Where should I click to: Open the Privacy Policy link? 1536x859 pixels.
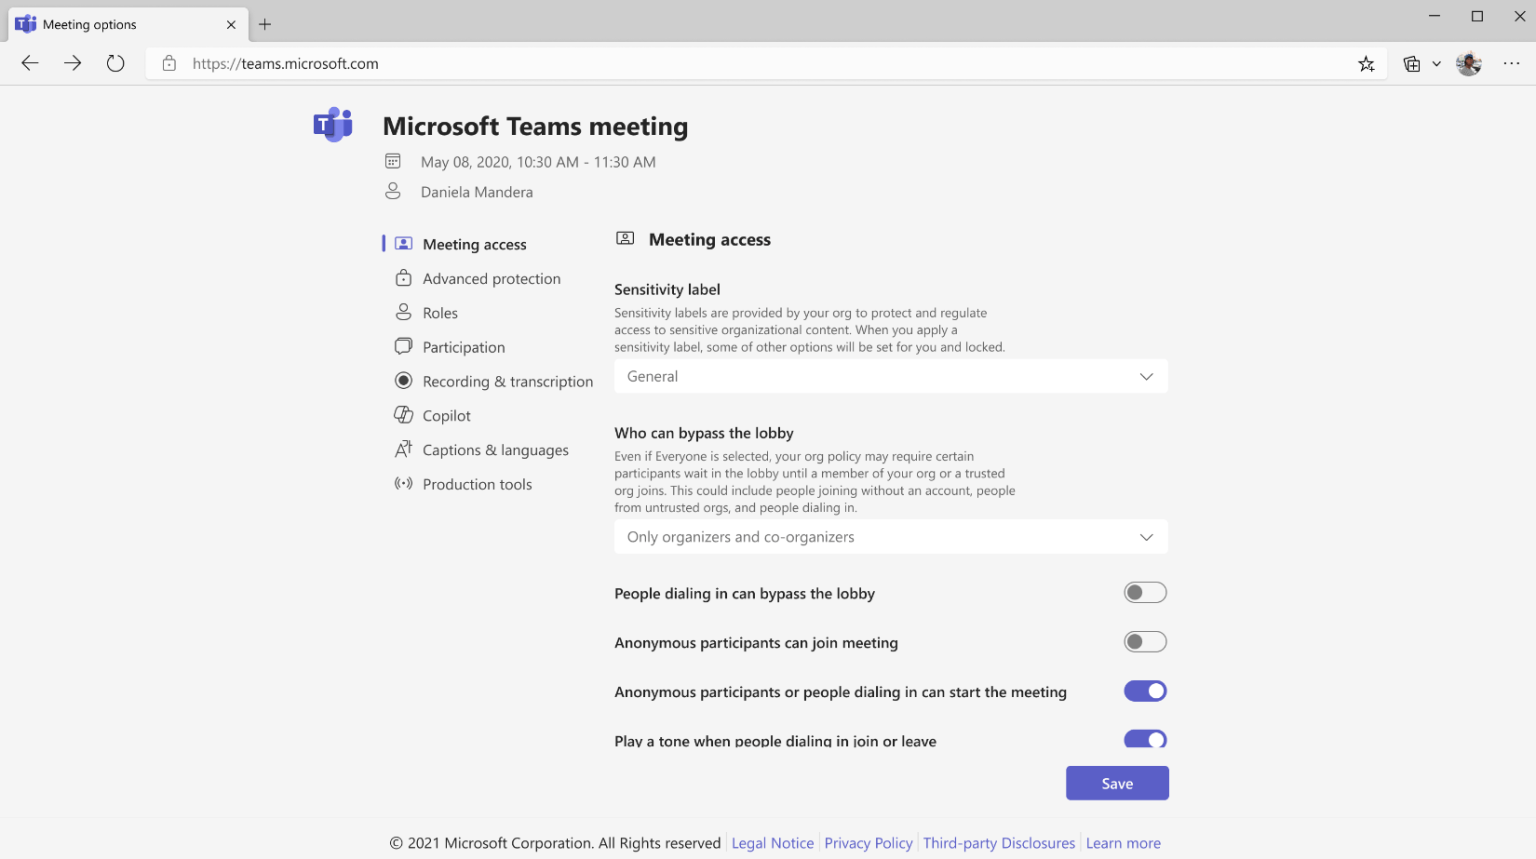[x=867, y=843]
